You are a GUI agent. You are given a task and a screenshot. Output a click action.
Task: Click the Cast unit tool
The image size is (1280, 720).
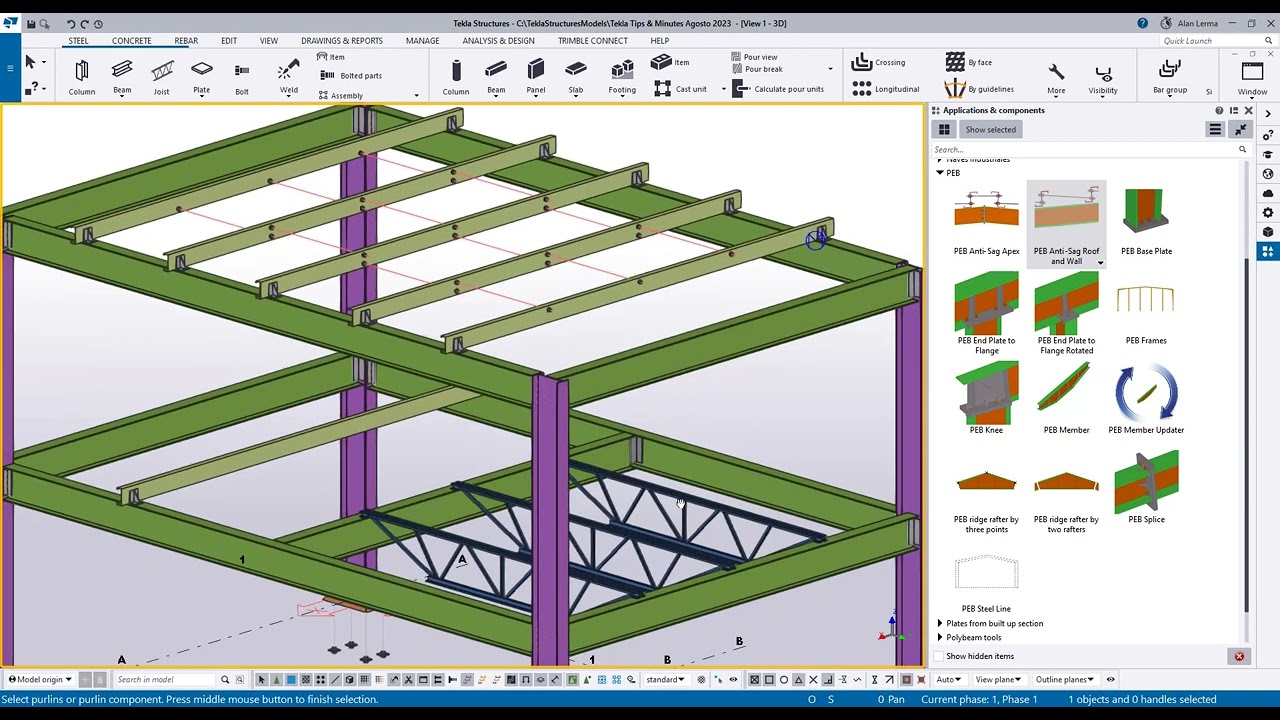tap(681, 89)
